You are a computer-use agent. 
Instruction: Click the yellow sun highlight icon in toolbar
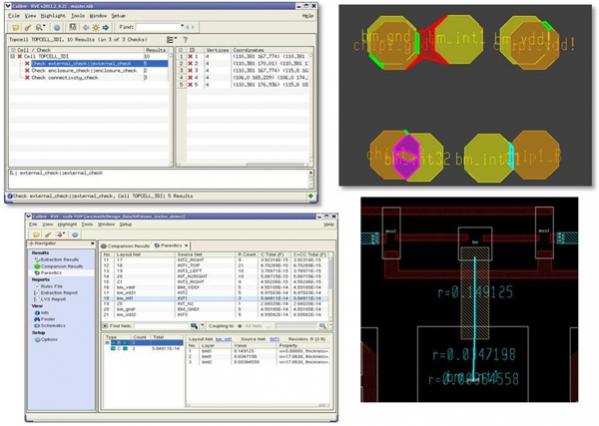coord(96,28)
